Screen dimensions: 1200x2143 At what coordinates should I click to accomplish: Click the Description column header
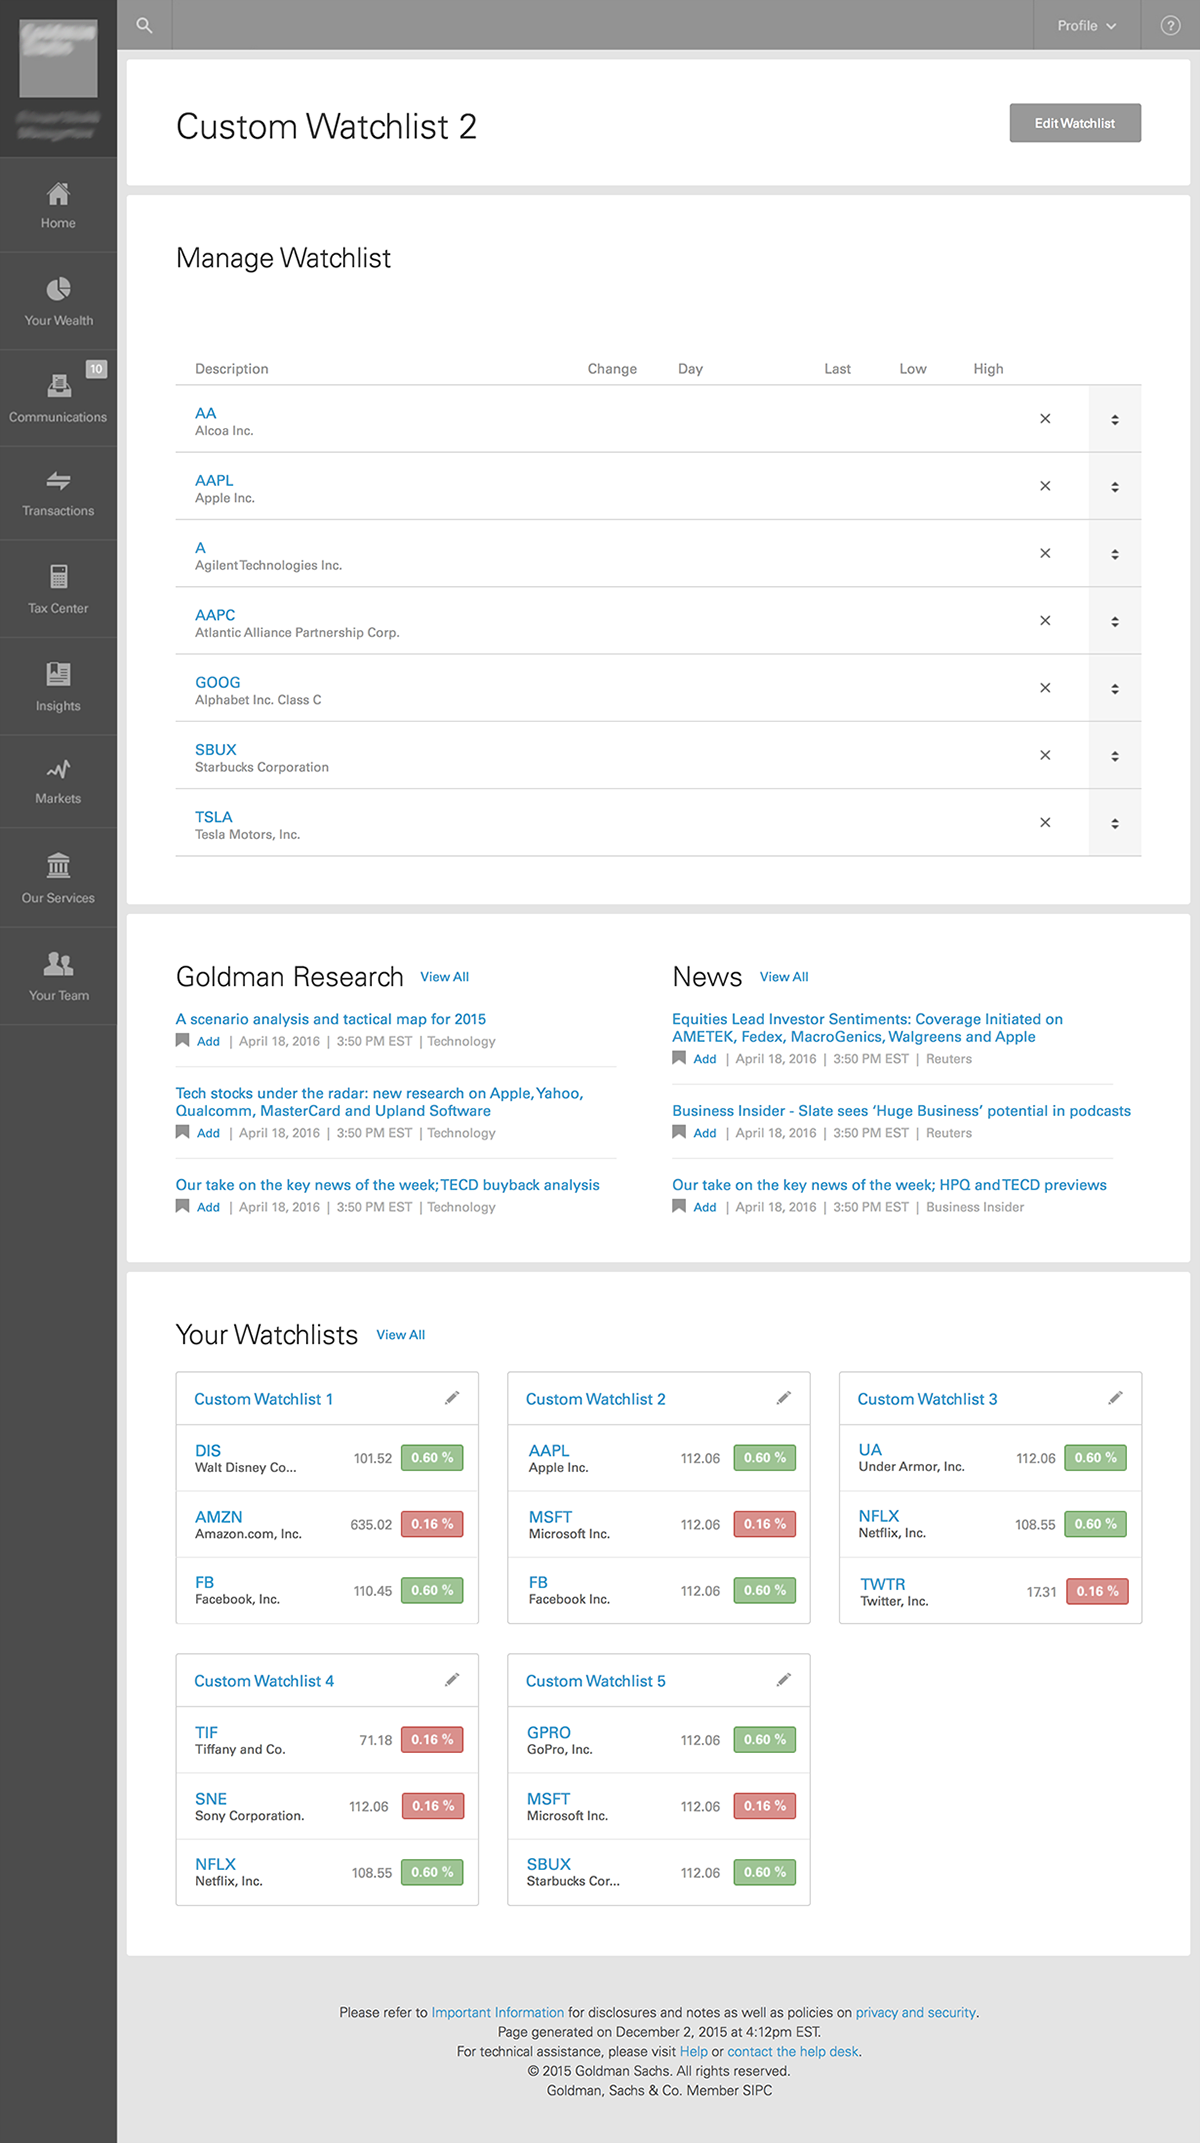tap(232, 369)
